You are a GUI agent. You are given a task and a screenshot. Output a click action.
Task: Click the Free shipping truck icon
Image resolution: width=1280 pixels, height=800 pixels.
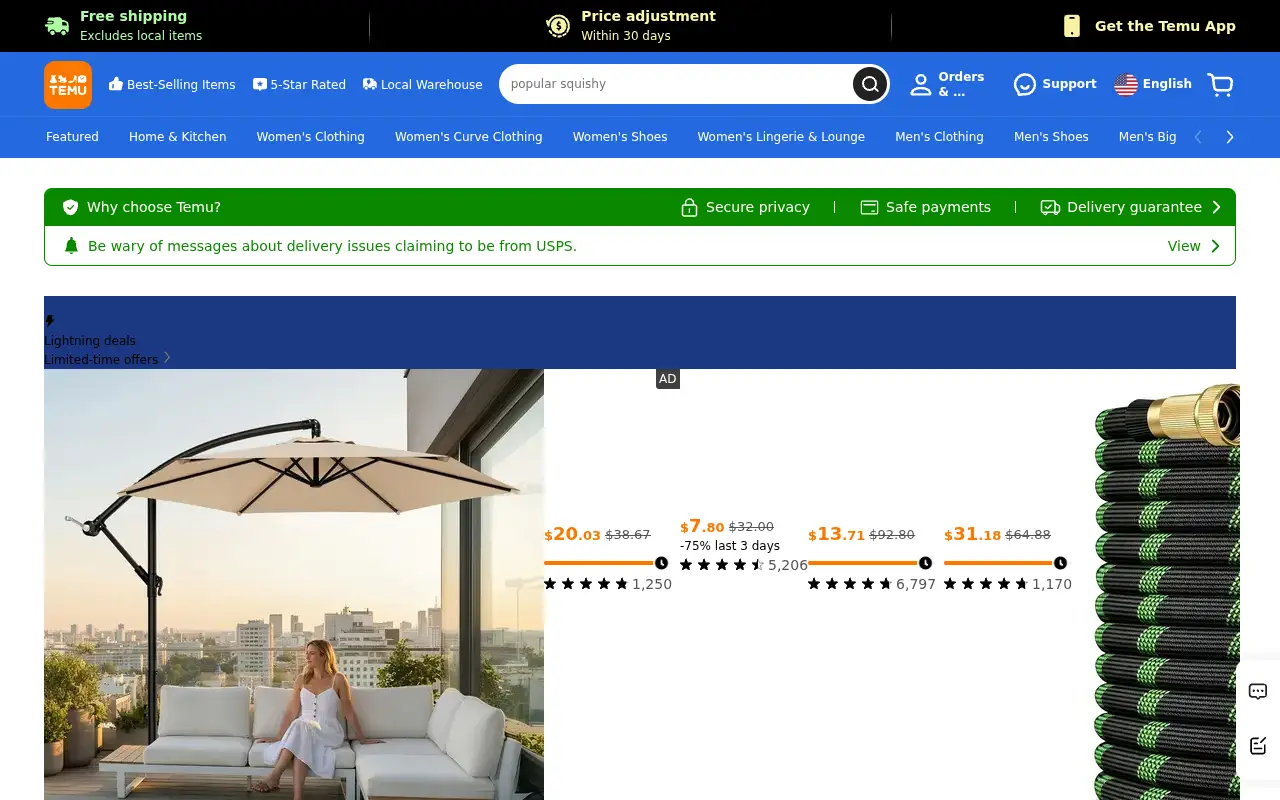click(57, 26)
